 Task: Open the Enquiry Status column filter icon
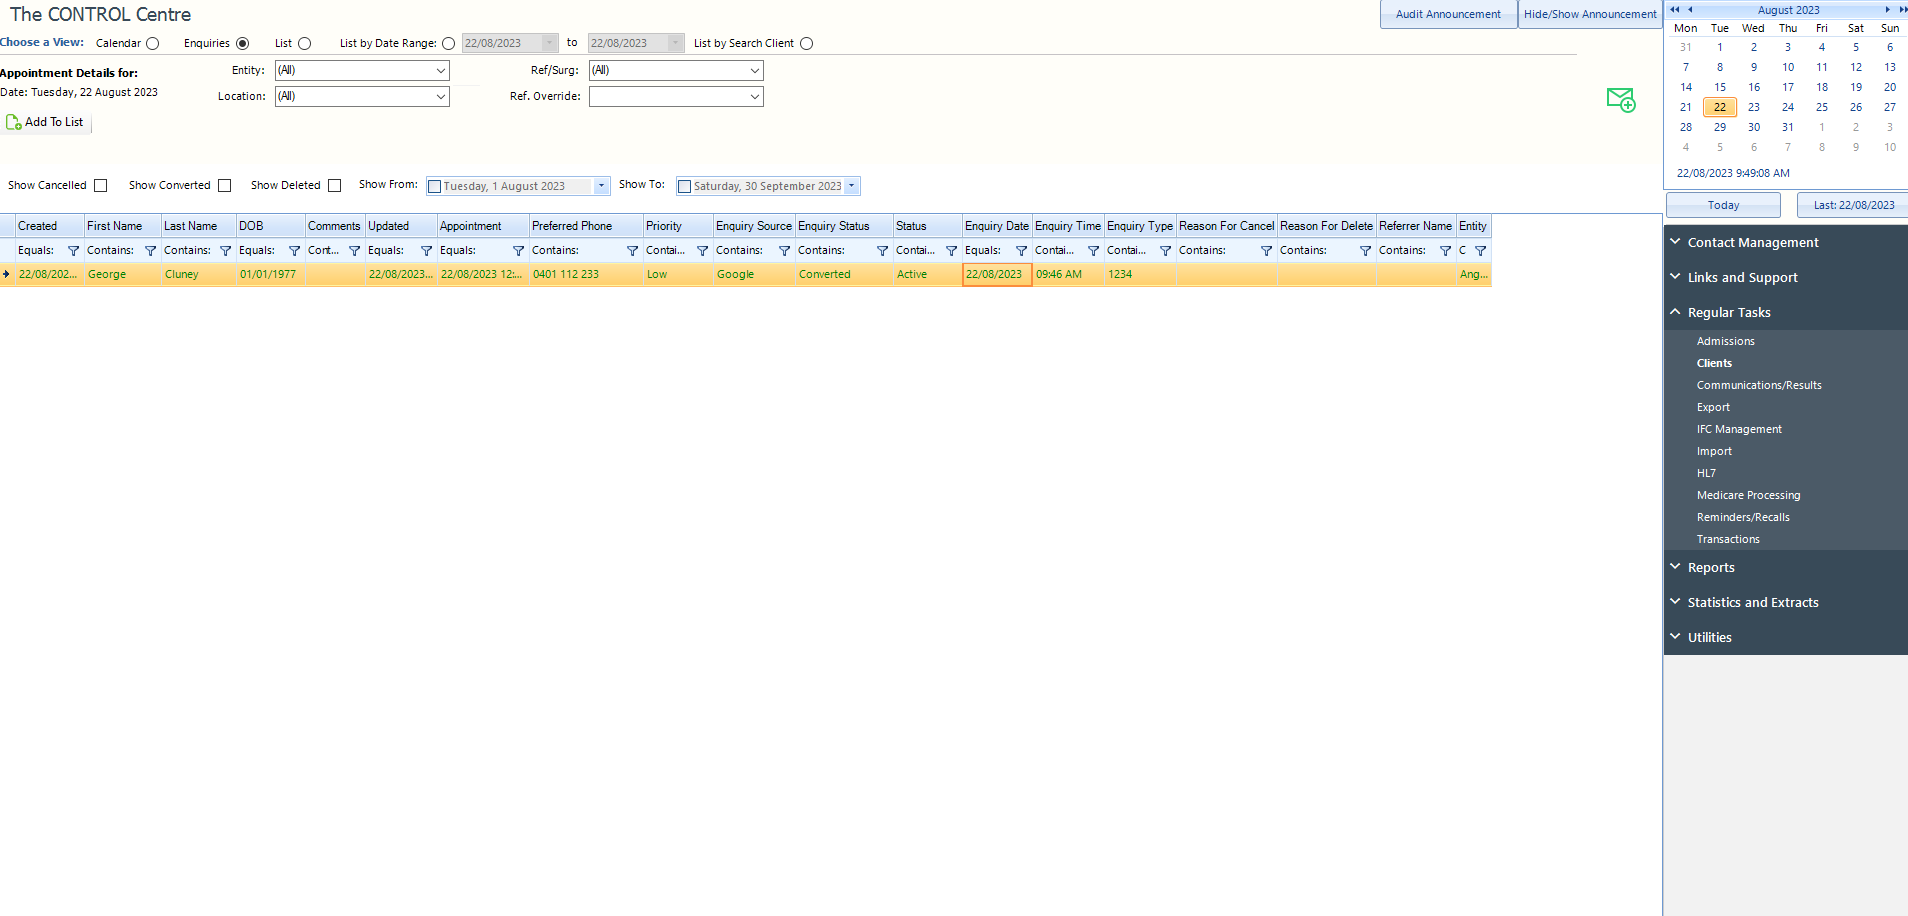coord(882,251)
